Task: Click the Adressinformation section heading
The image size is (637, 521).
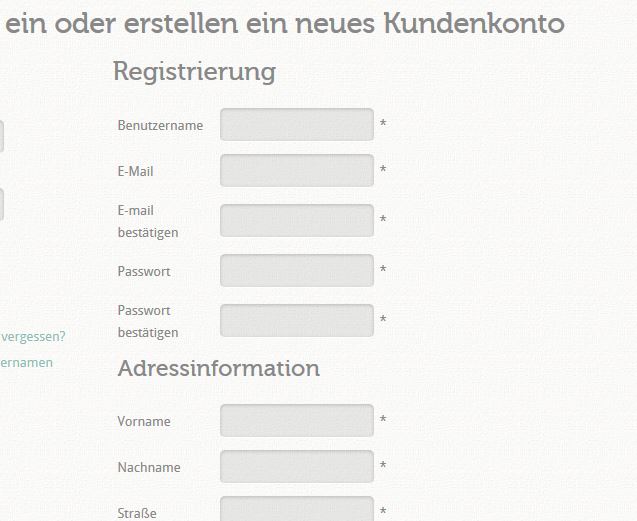Action: click(x=218, y=368)
